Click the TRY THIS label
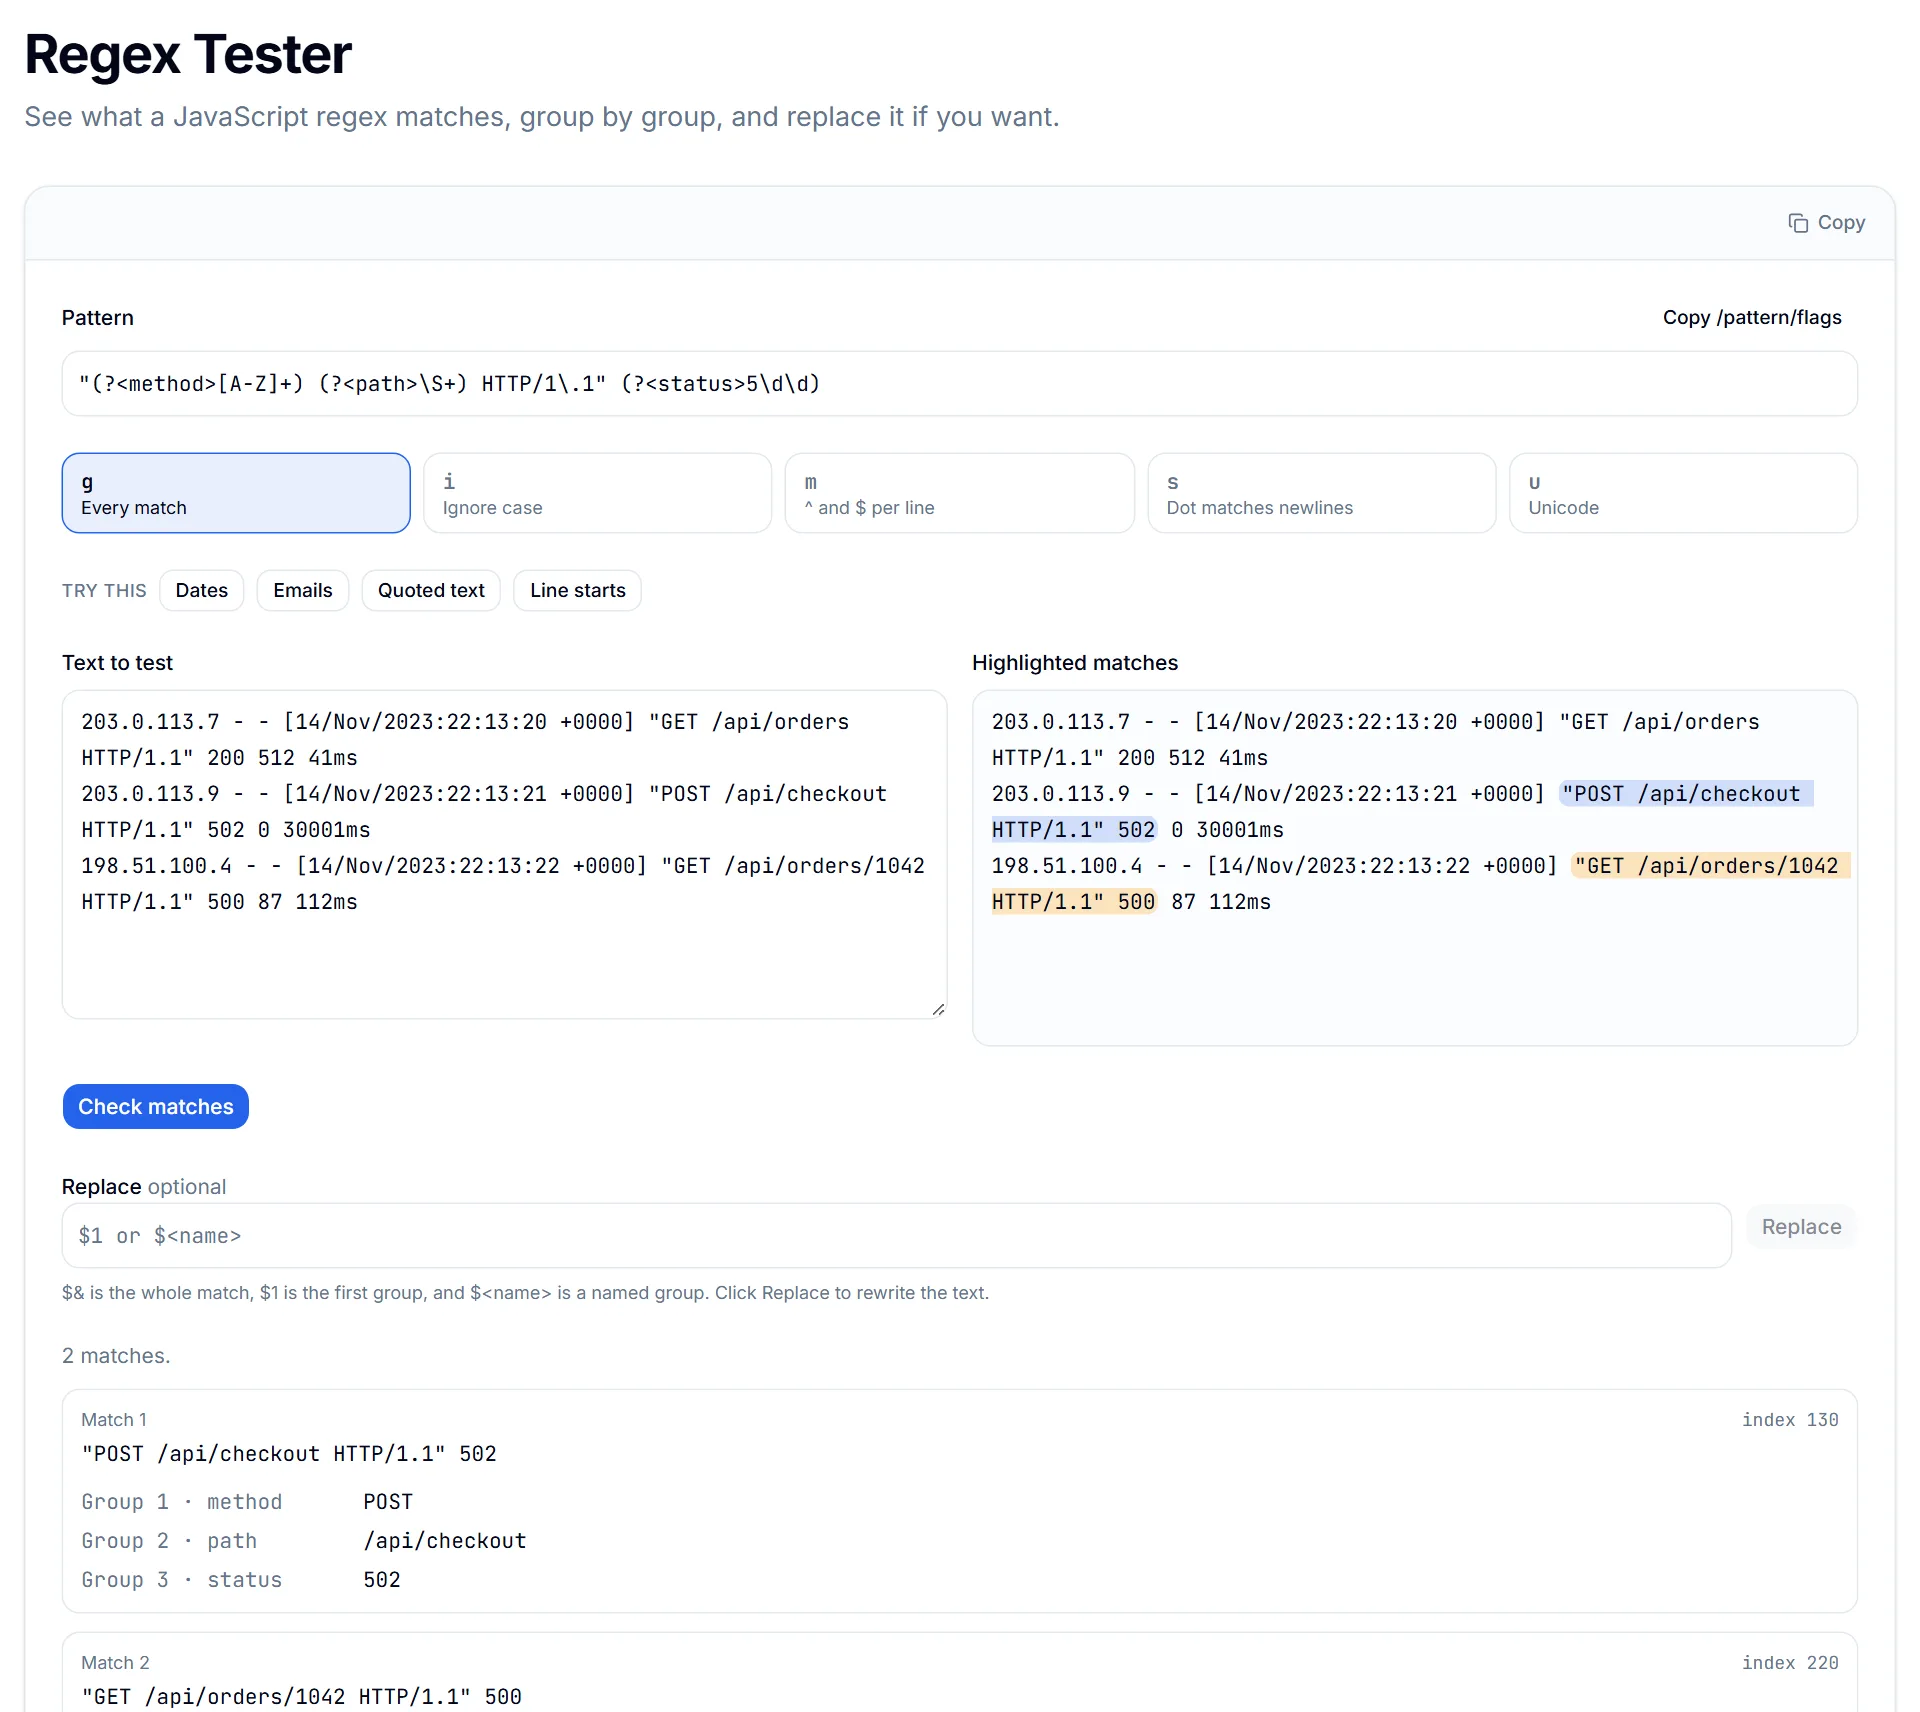The width and height of the screenshot is (1920, 1712). [x=104, y=591]
